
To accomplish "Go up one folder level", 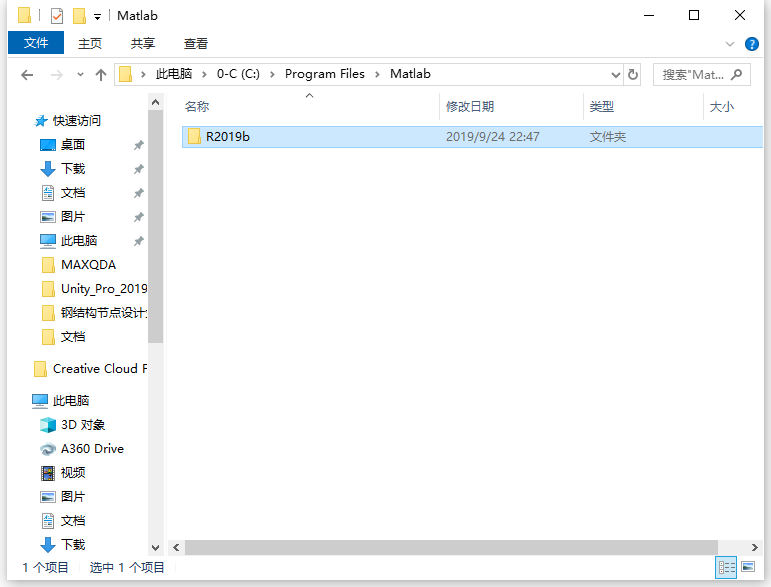I will pos(101,75).
